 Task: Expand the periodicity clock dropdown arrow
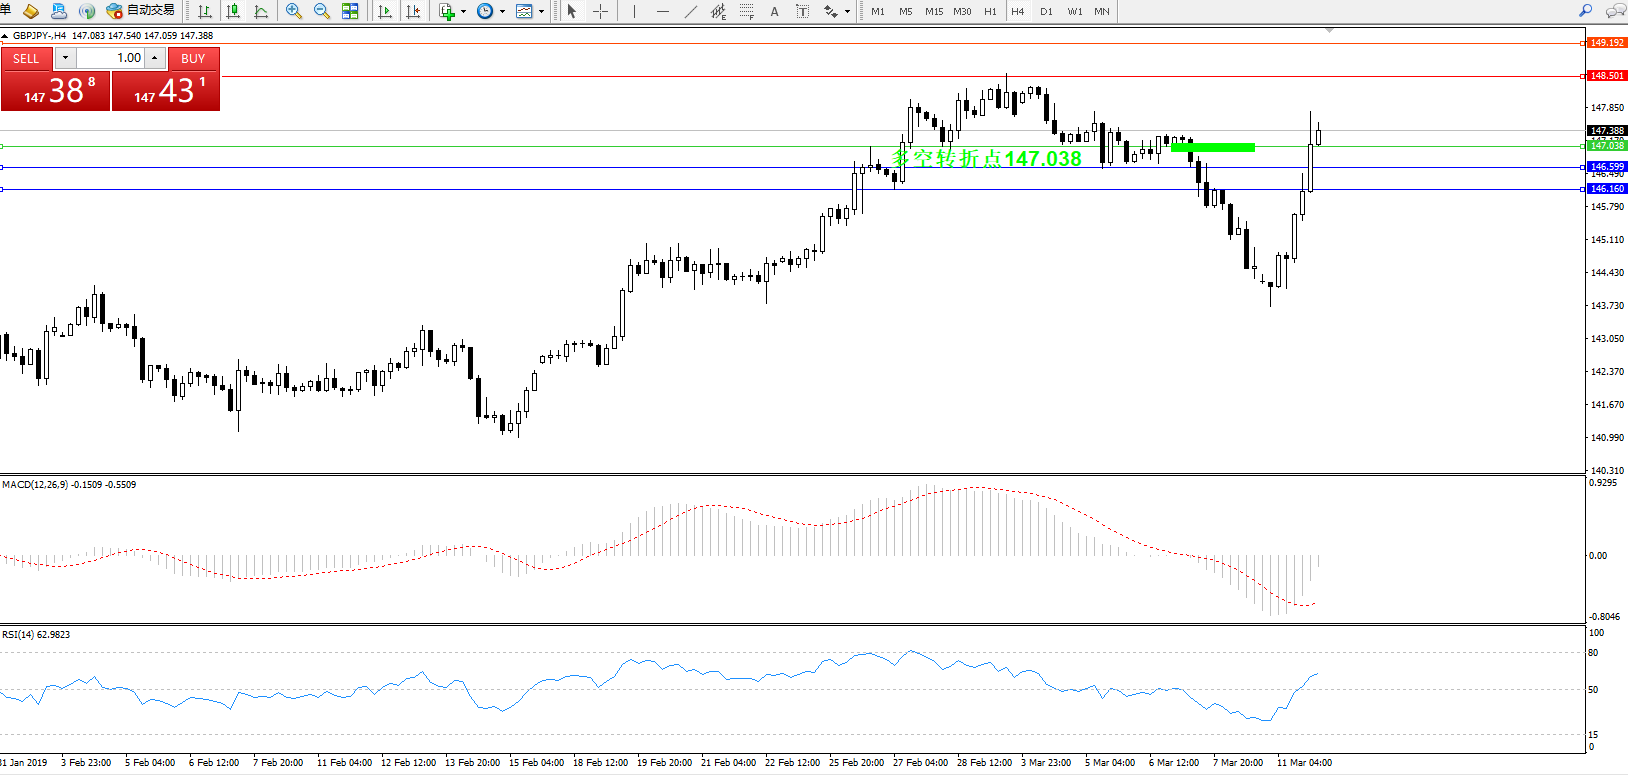pos(502,12)
